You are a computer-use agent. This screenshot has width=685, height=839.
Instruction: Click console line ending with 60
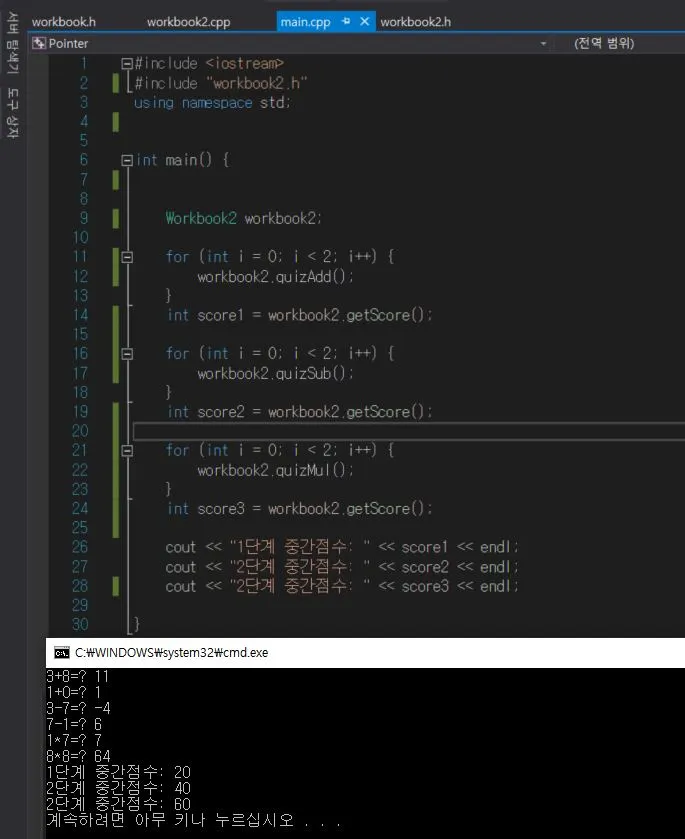119,804
